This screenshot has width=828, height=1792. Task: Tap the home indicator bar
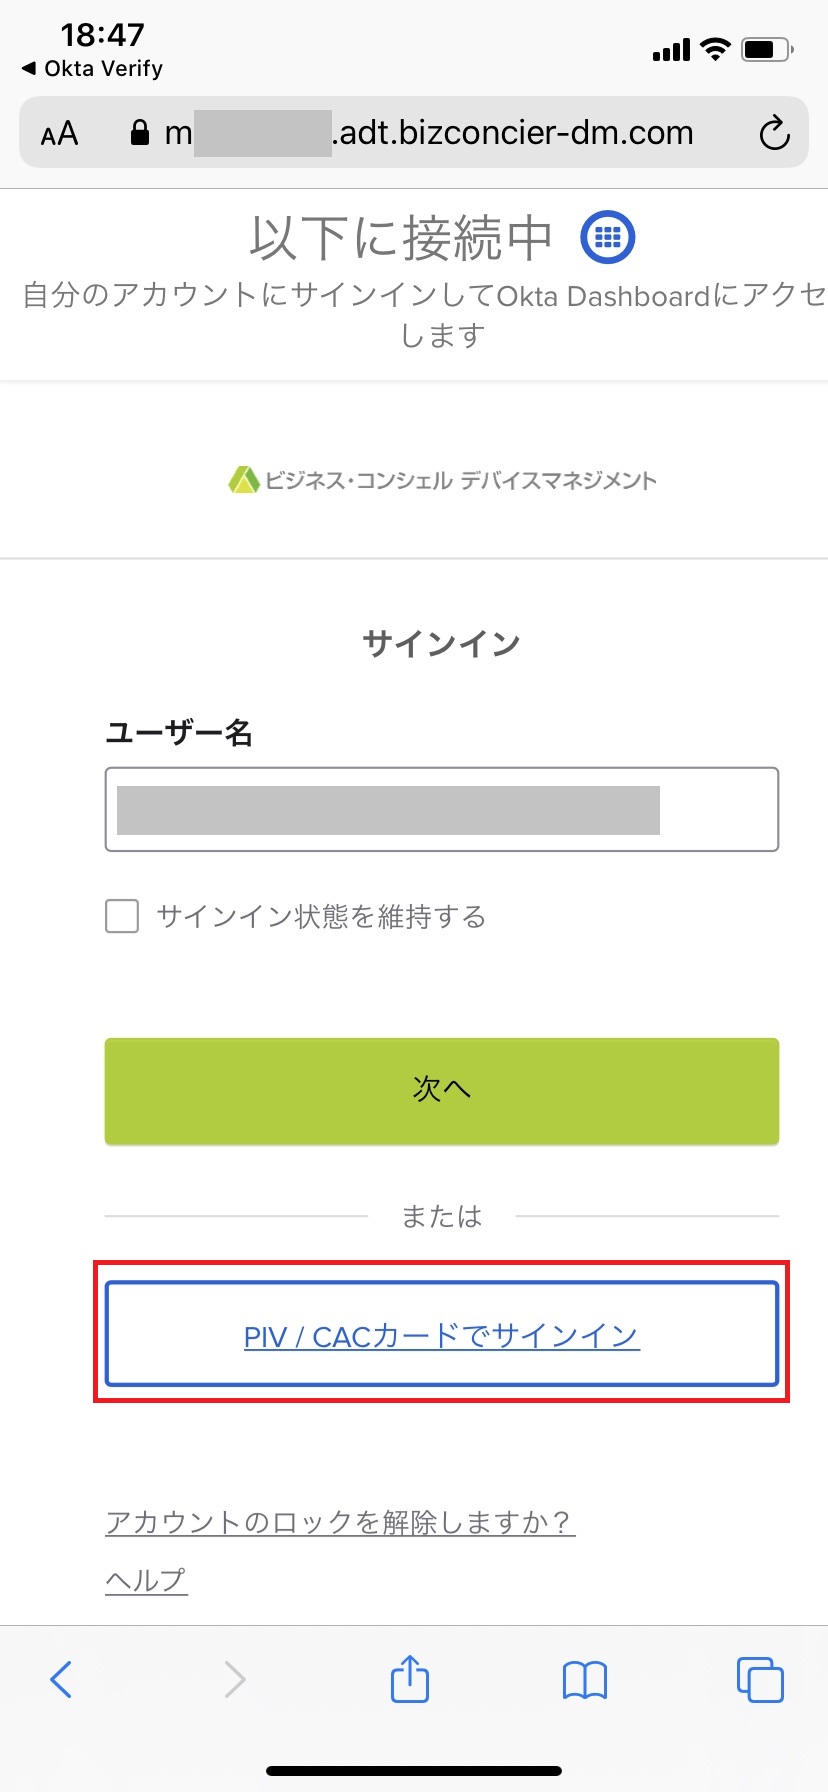tap(414, 1771)
